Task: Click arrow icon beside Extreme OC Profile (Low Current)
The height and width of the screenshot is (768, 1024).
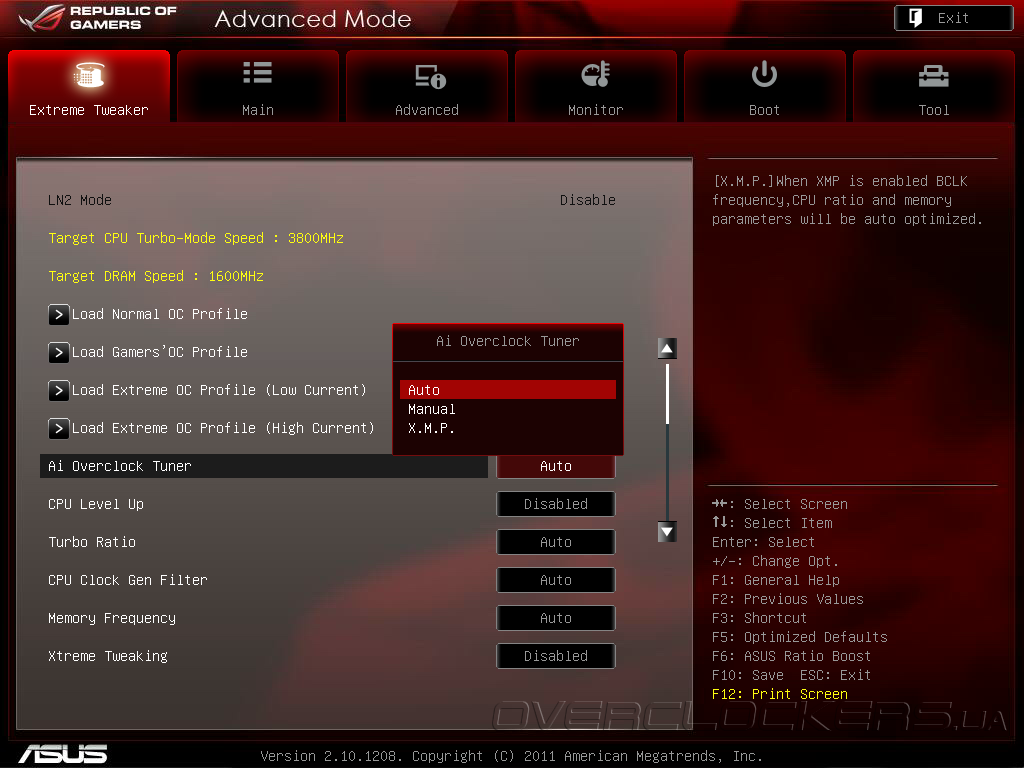Action: [x=59, y=391]
